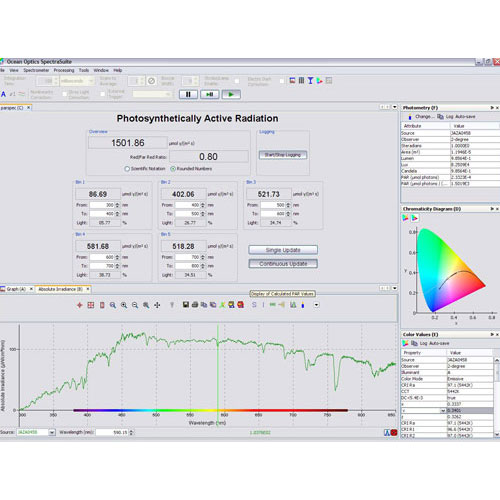Click the Wavelength (nm) input field
500x500 pixels.
point(112,432)
